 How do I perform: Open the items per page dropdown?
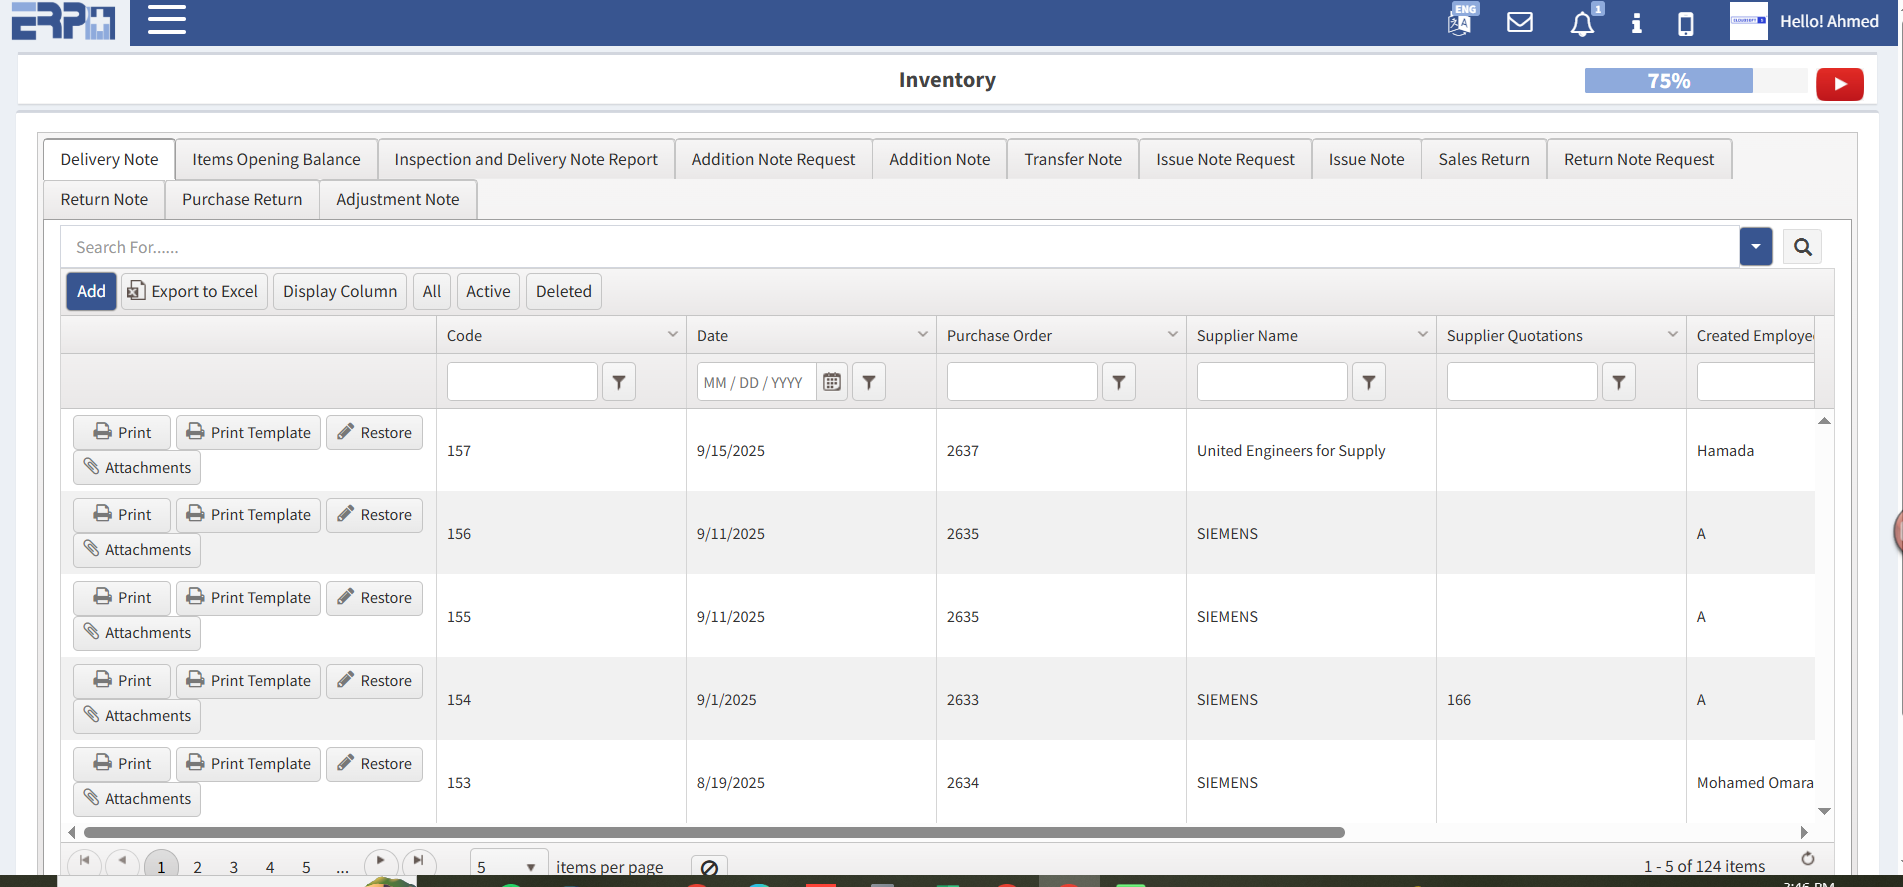coord(530,867)
